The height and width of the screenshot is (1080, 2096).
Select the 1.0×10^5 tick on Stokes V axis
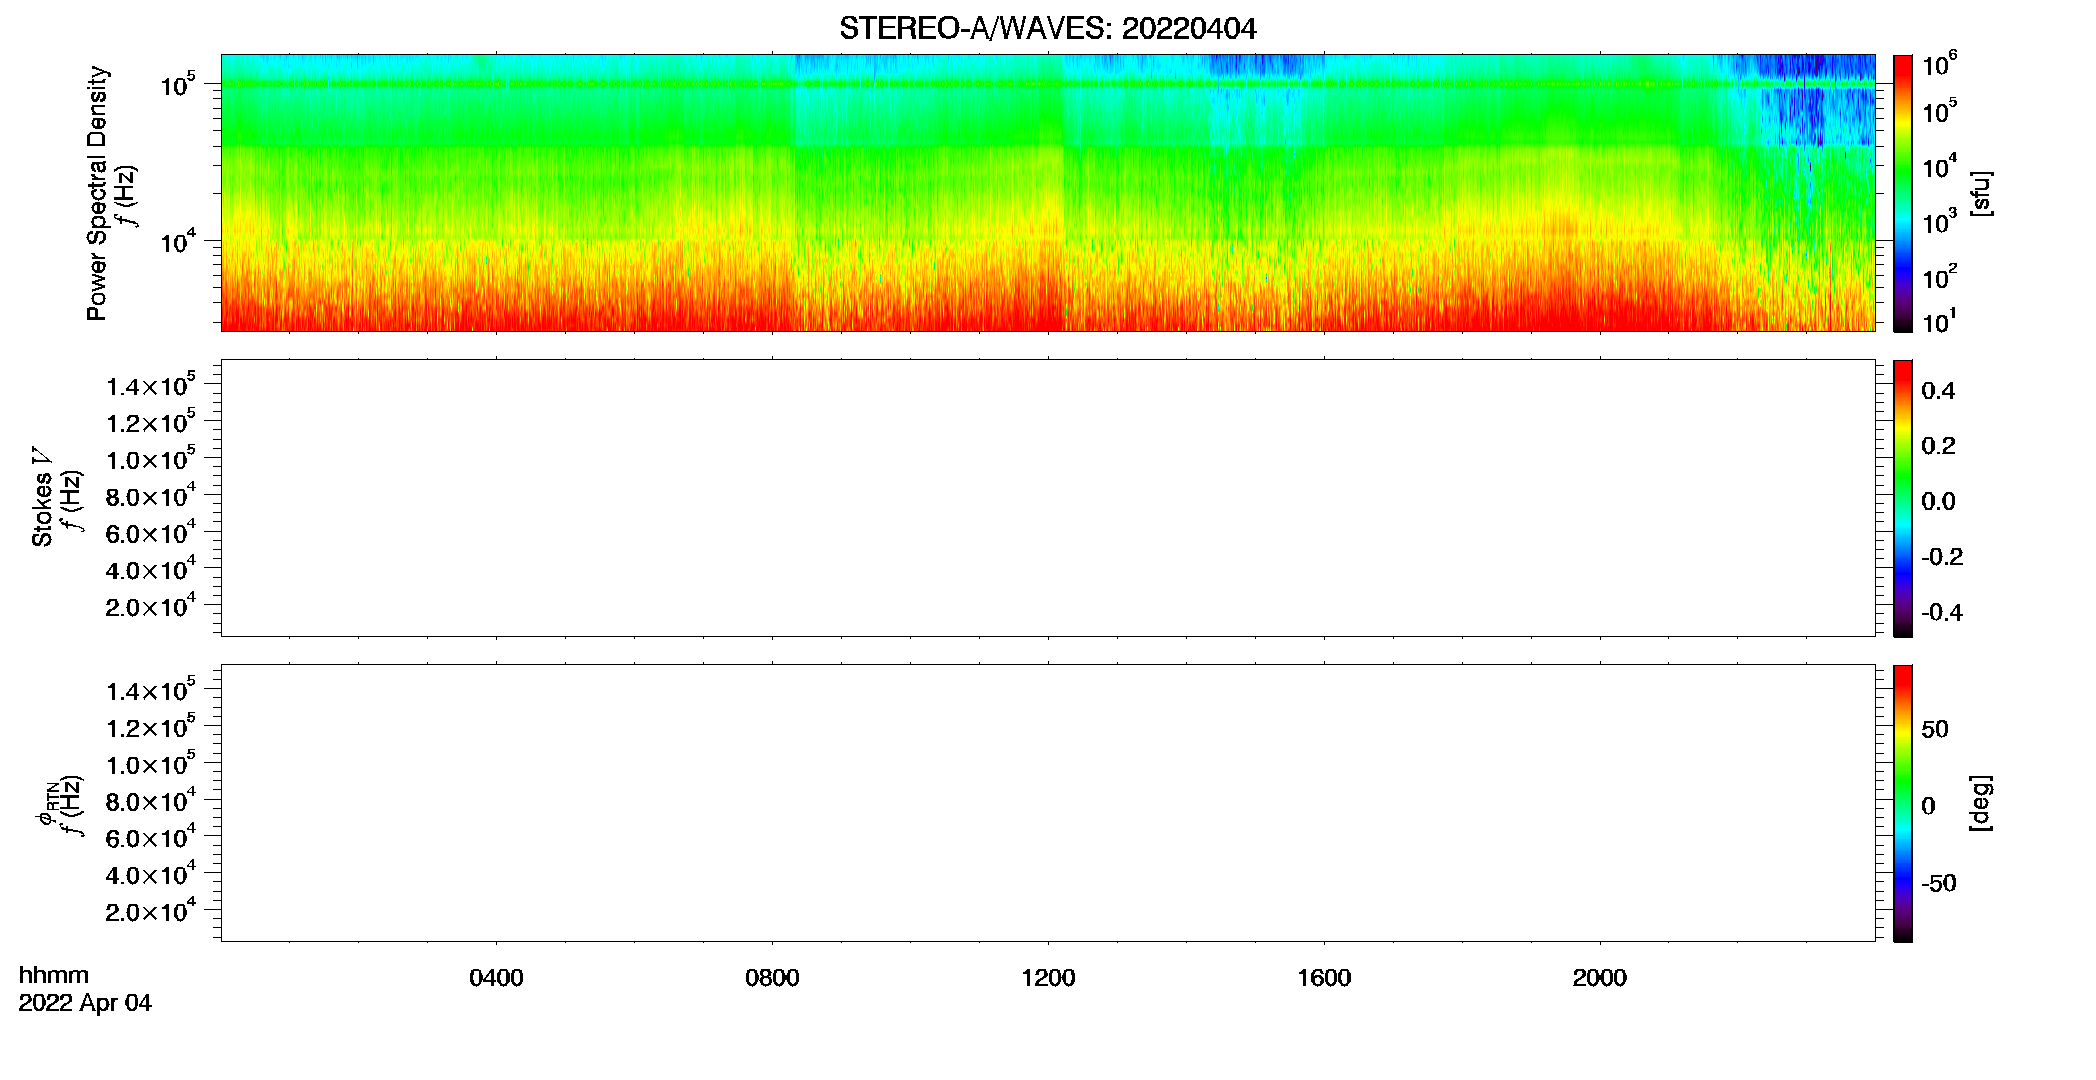tap(151, 459)
